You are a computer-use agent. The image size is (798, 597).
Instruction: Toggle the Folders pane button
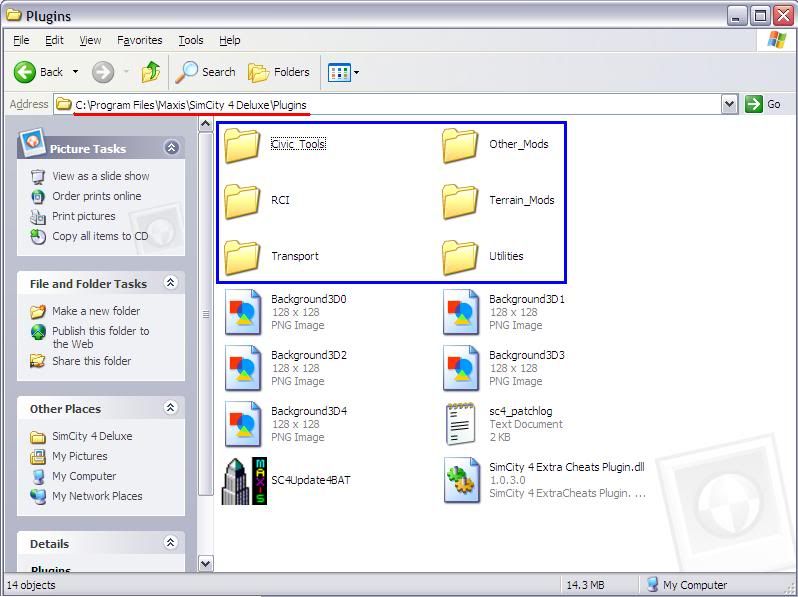pos(279,72)
